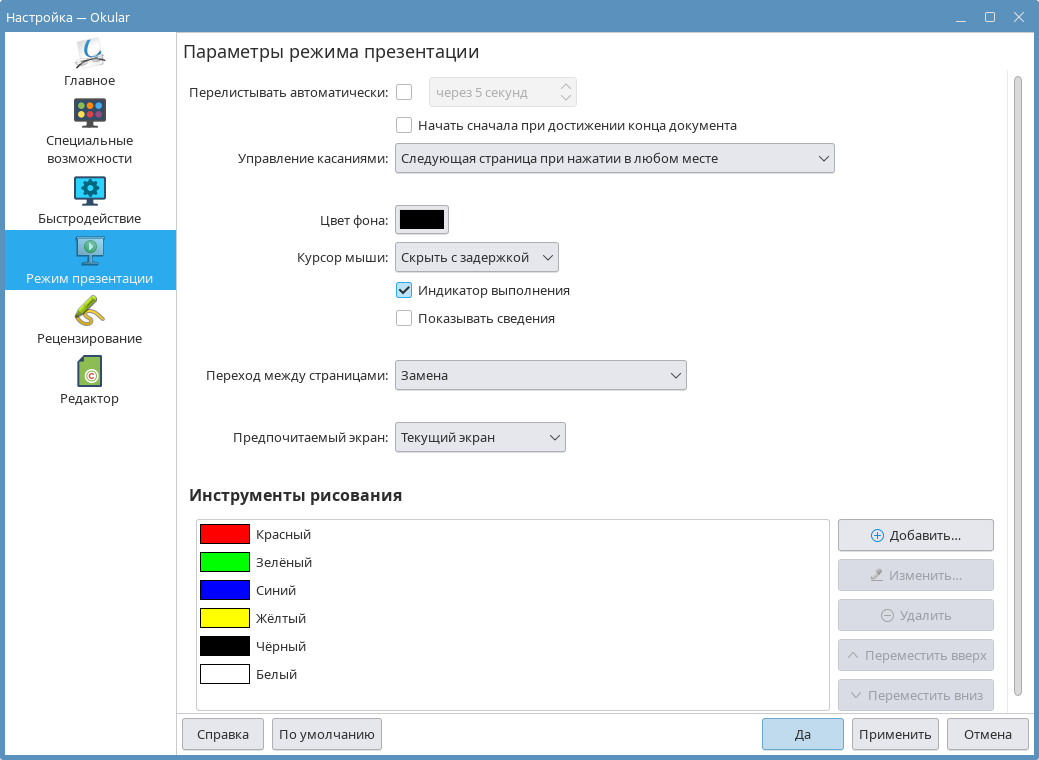The height and width of the screenshot is (760, 1039).
Task: Open the Главное settings section icon
Action: pyautogui.click(x=90, y=53)
